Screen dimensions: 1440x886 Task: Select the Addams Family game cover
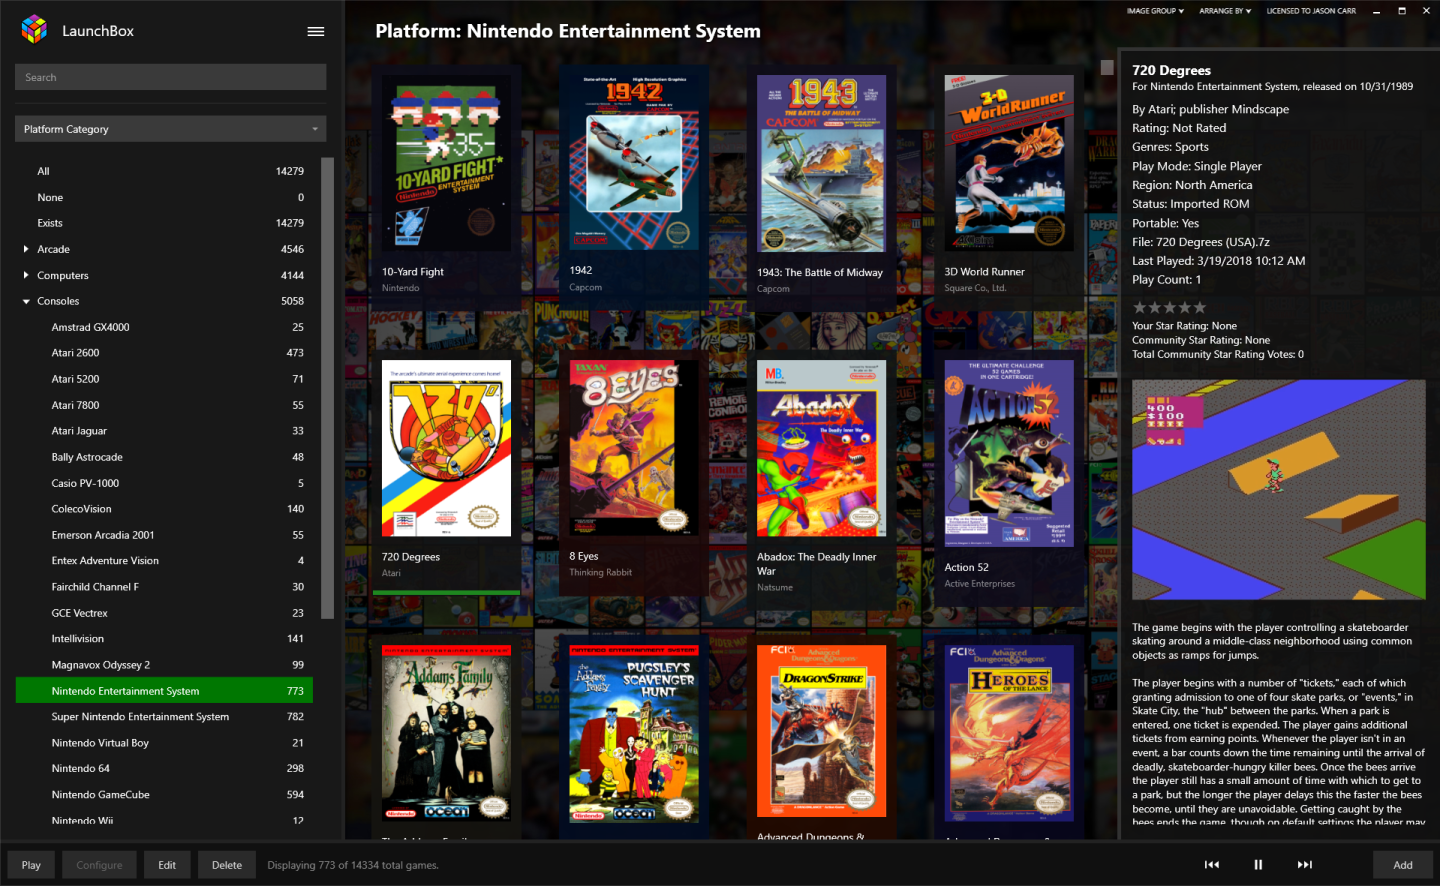[446, 733]
